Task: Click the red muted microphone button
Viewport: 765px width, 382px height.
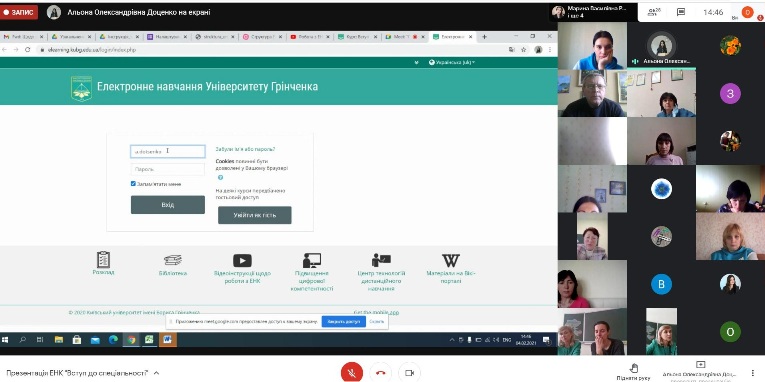Action: [x=351, y=373]
